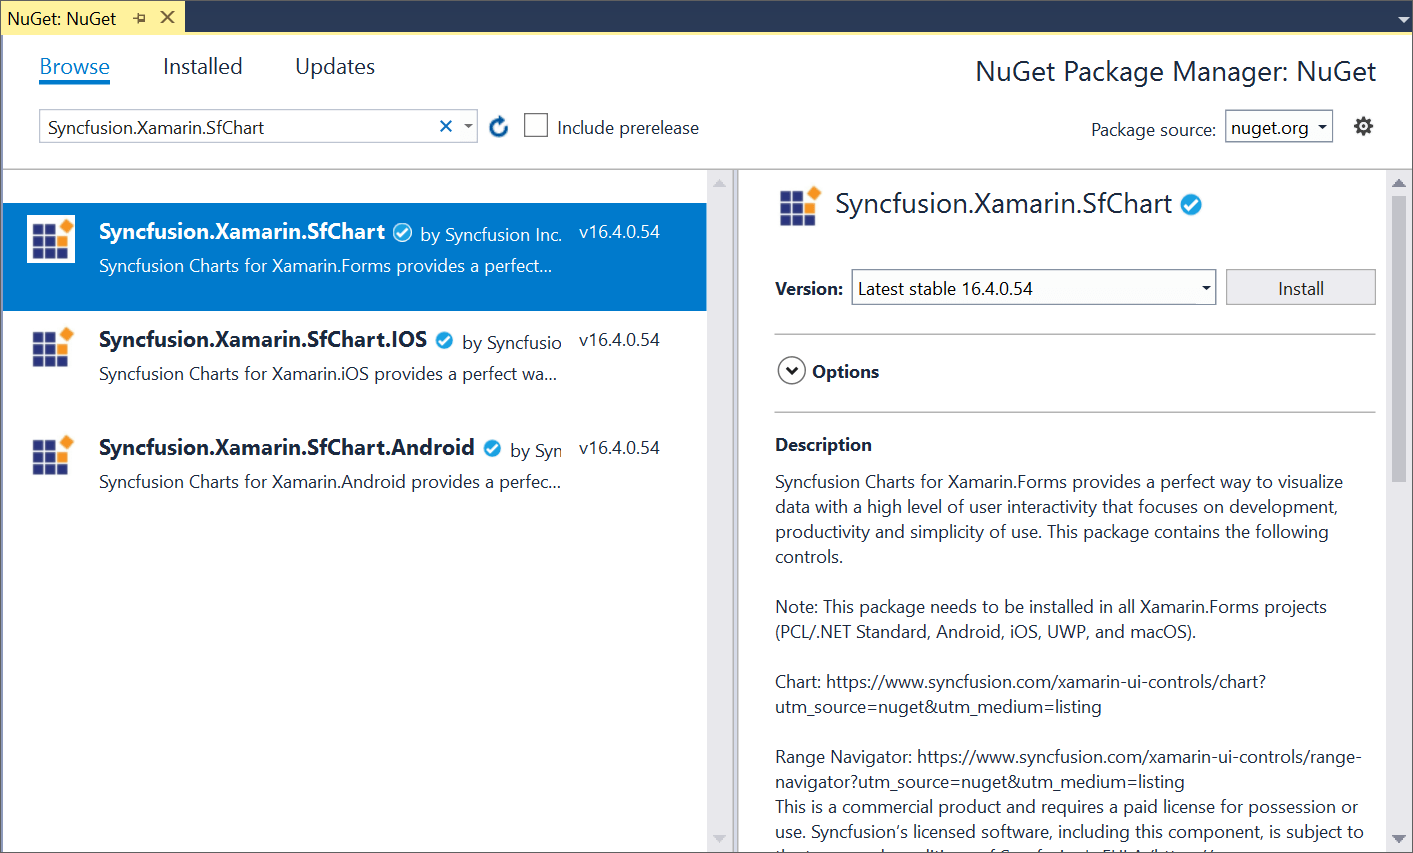
Task: Click the pin icon on the NuGet tab
Action: tap(138, 17)
